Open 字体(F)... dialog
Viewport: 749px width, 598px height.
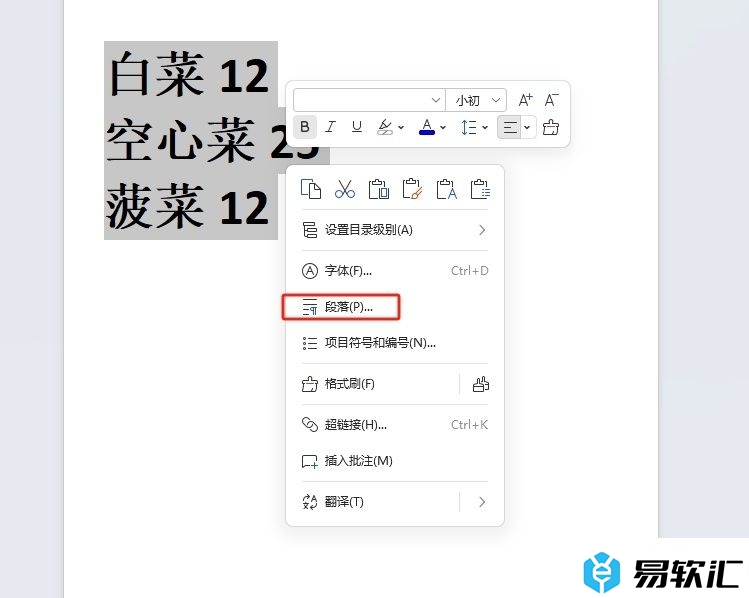[x=395, y=271]
